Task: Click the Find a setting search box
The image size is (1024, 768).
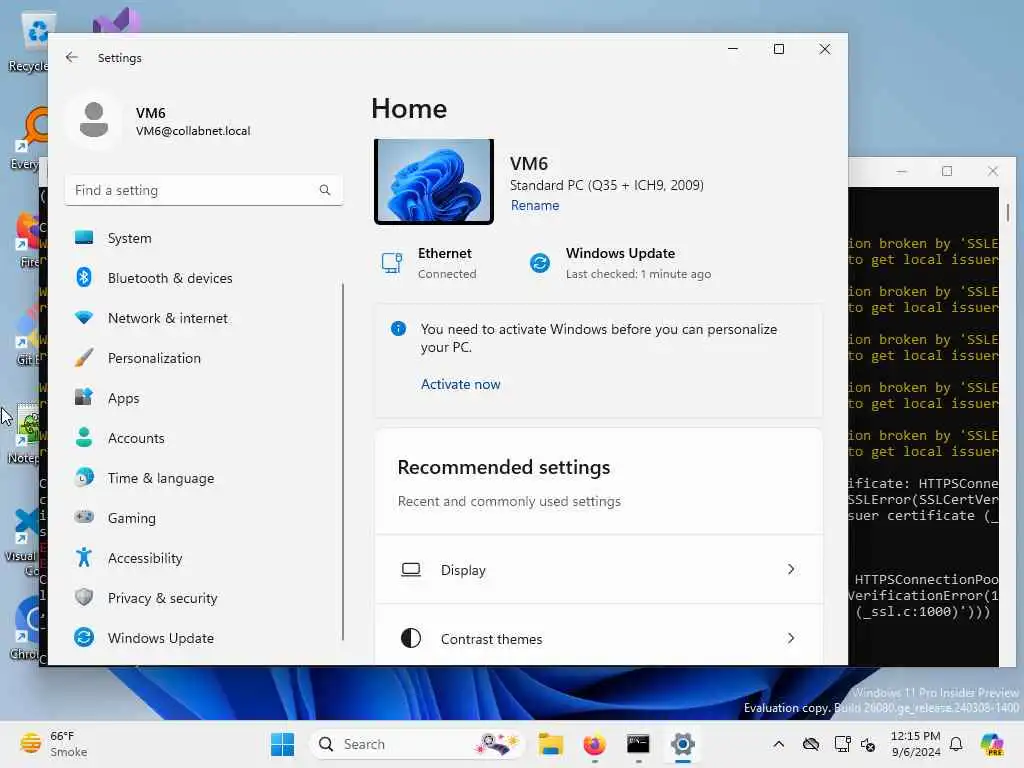Action: coord(204,190)
